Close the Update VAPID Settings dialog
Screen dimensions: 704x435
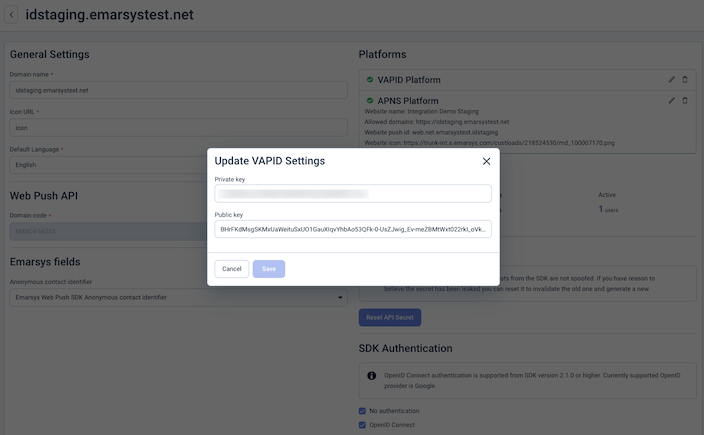pos(486,161)
